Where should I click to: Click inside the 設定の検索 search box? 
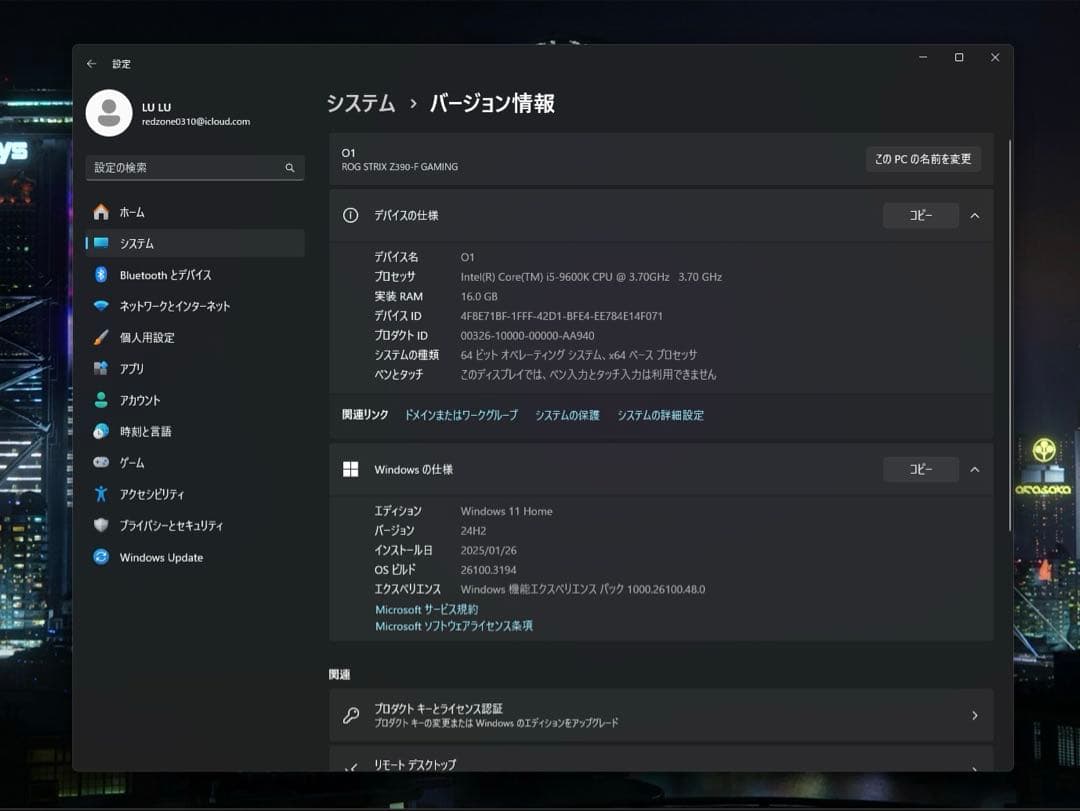tap(194, 167)
